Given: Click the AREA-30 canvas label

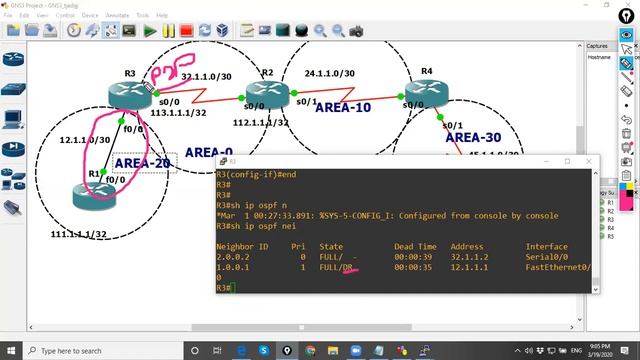Looking at the screenshot, I should coord(473,137).
